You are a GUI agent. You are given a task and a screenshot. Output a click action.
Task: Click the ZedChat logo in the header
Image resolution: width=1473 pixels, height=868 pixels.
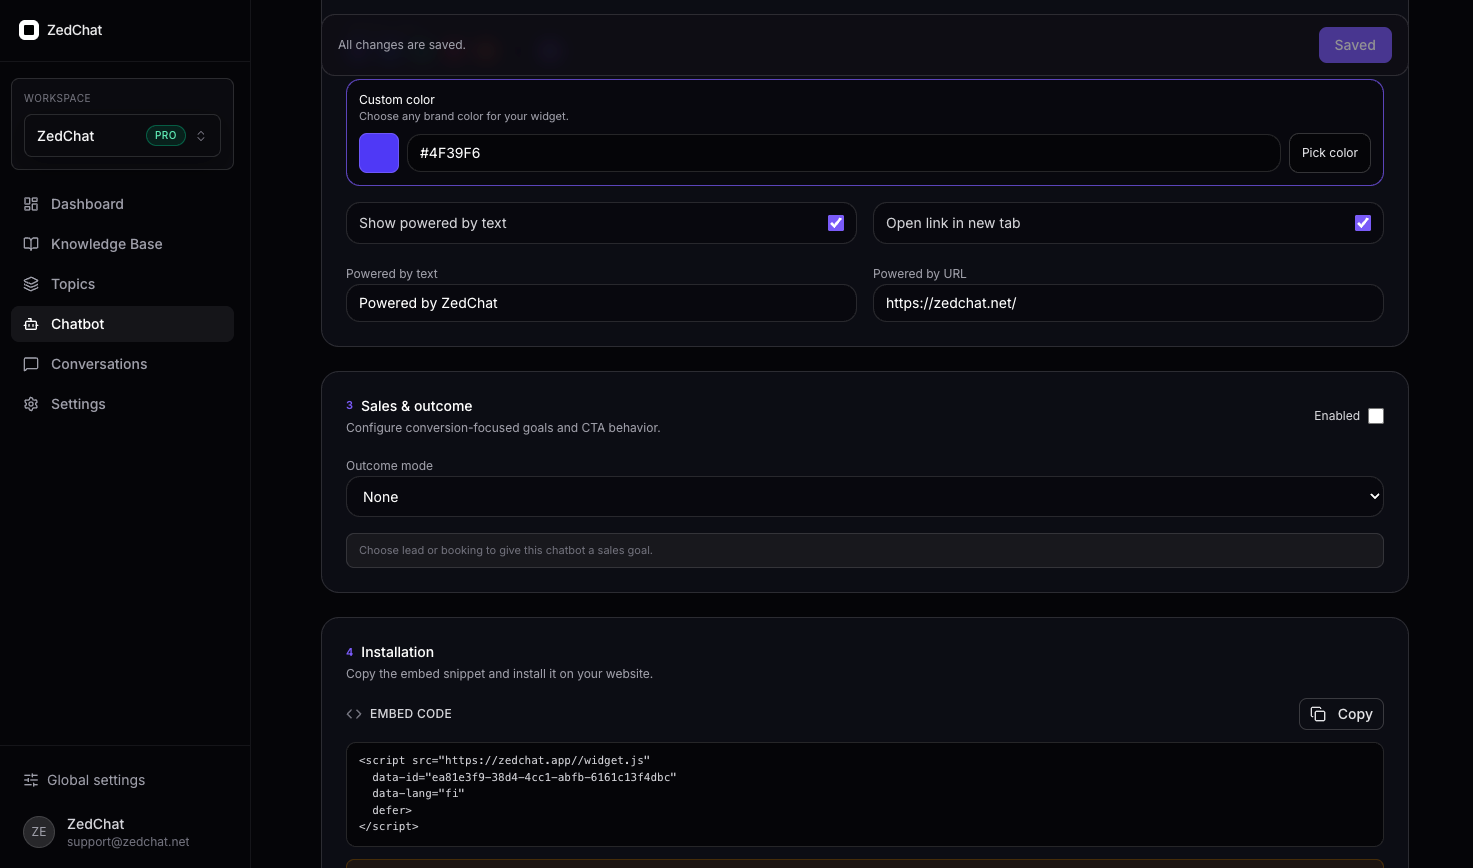click(30, 30)
